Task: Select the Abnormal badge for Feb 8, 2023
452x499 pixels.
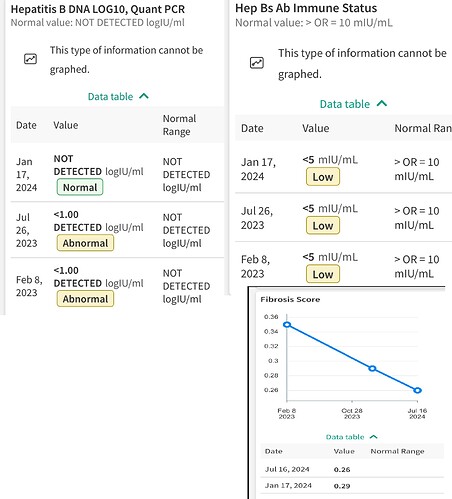Action: tap(85, 299)
